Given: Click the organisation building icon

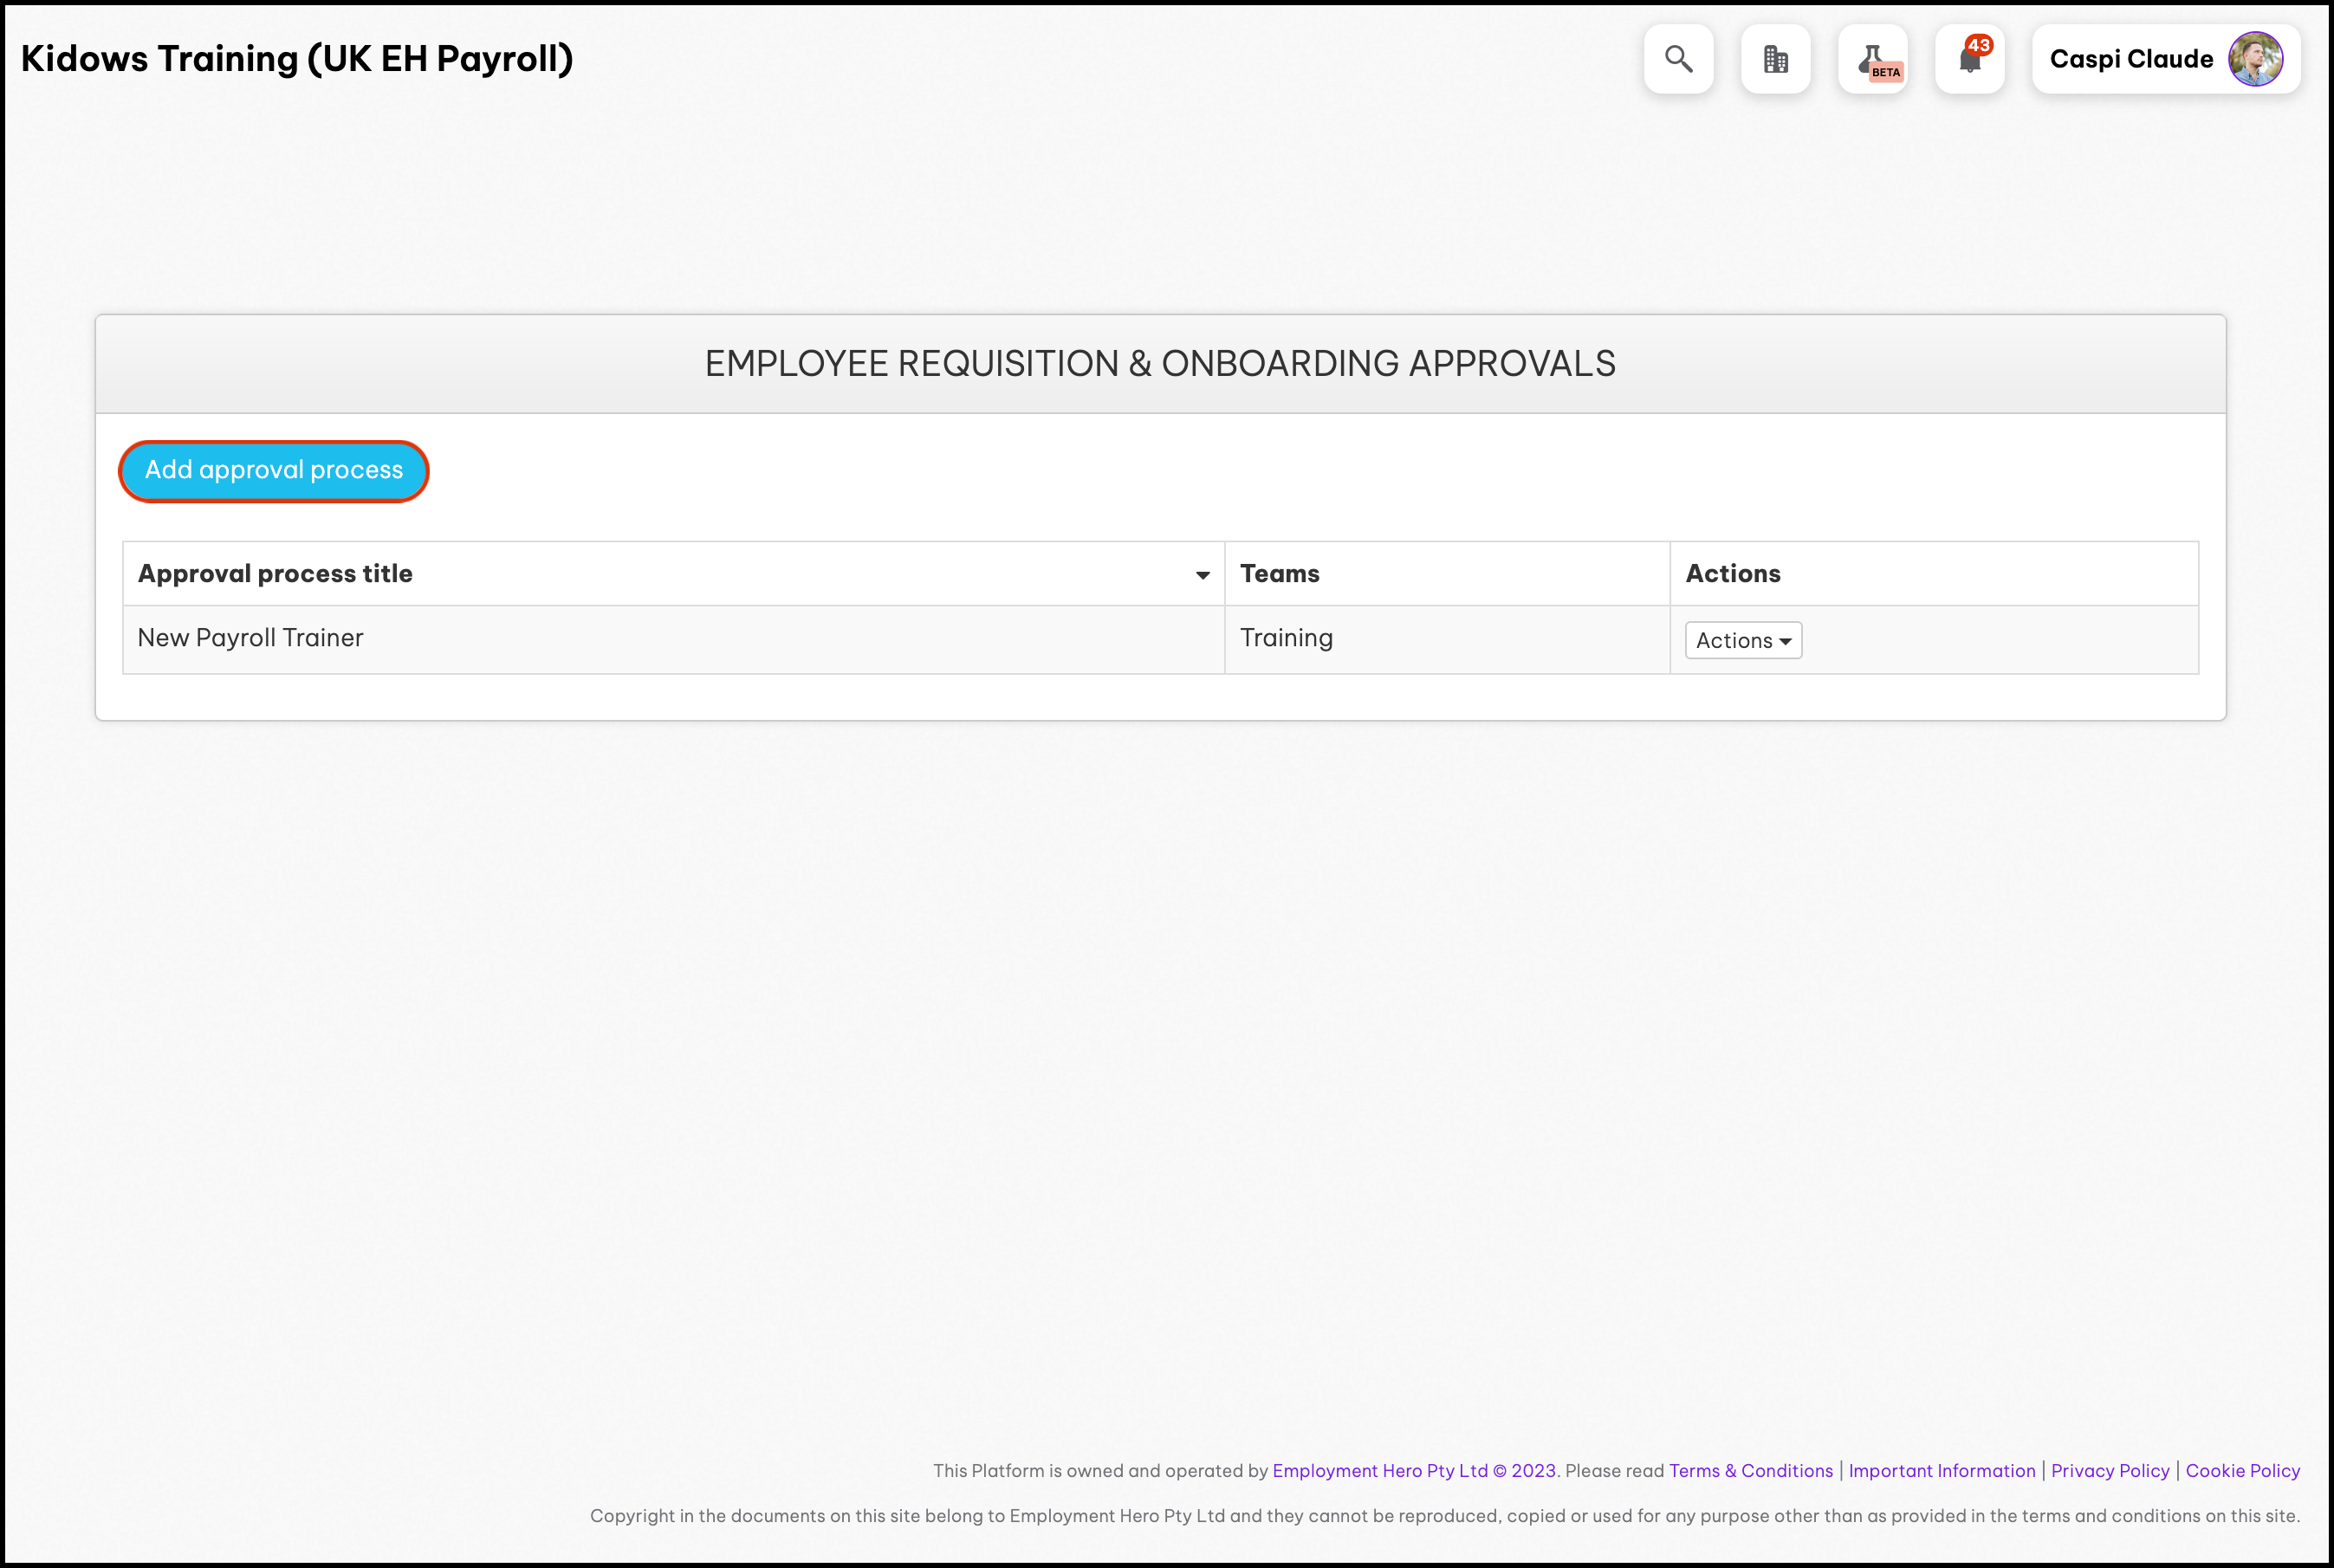Looking at the screenshot, I should coord(1775,59).
